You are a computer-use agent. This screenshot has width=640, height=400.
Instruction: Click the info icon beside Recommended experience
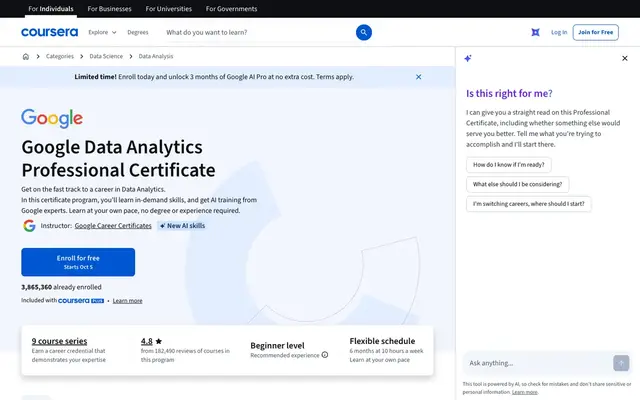pyautogui.click(x=325, y=355)
